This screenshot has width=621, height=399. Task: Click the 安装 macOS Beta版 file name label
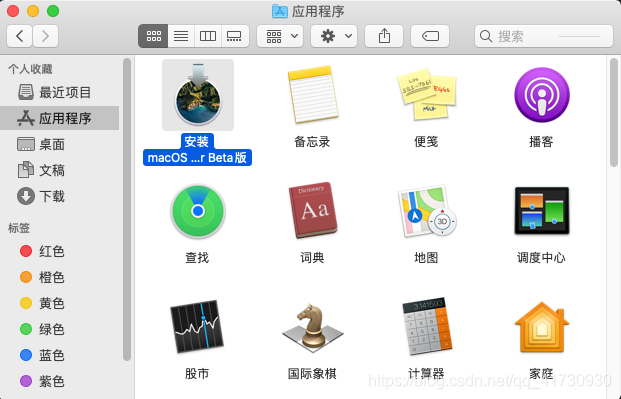click(197, 149)
